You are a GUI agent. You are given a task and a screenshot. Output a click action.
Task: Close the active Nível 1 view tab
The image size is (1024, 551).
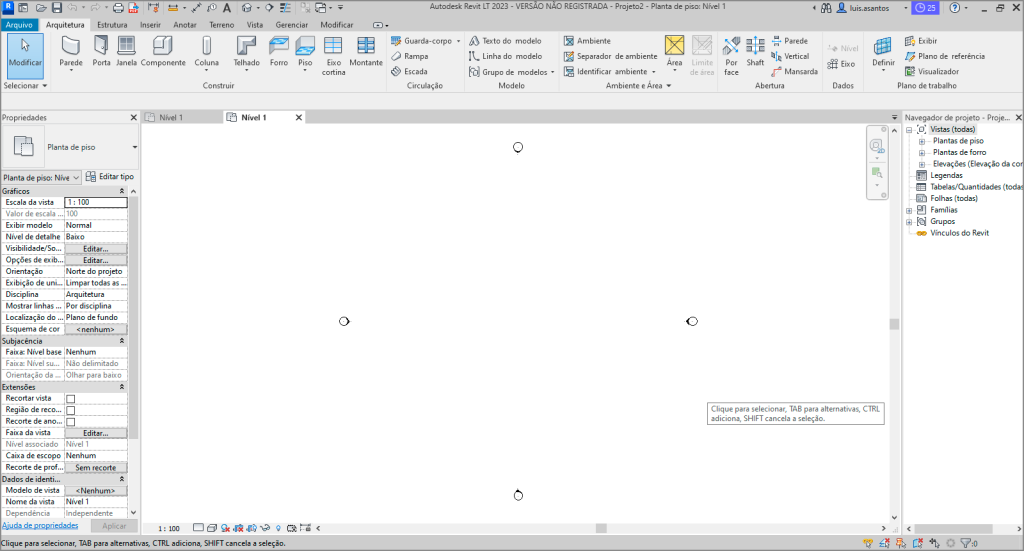(298, 118)
